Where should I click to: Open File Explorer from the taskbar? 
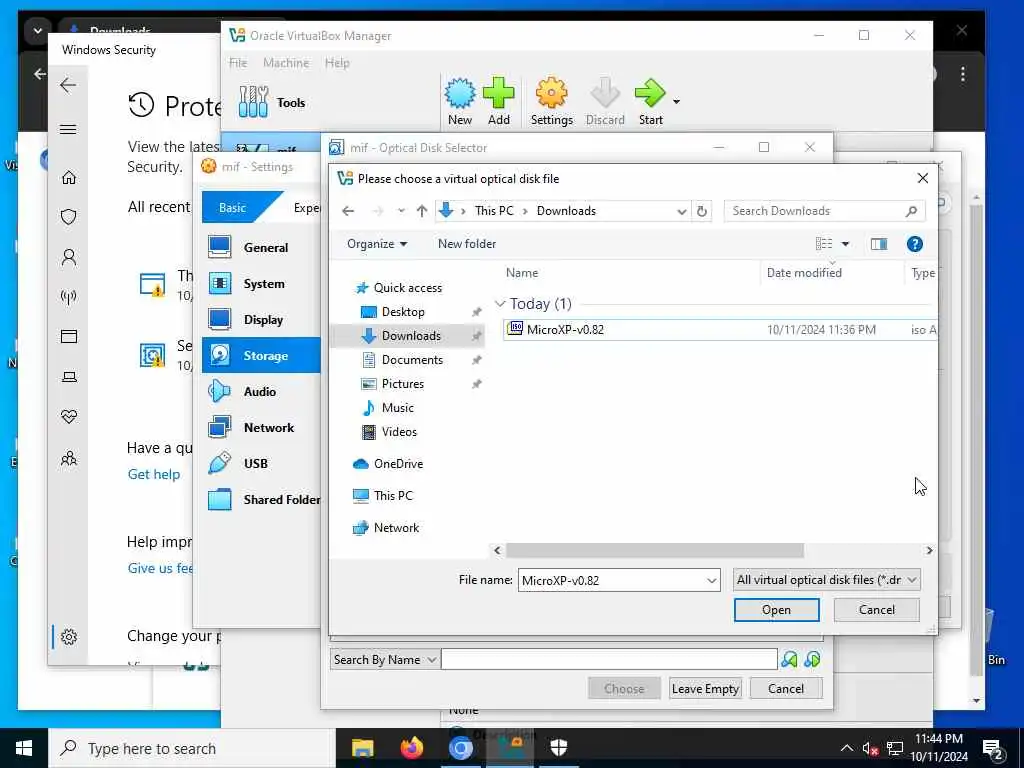click(362, 748)
